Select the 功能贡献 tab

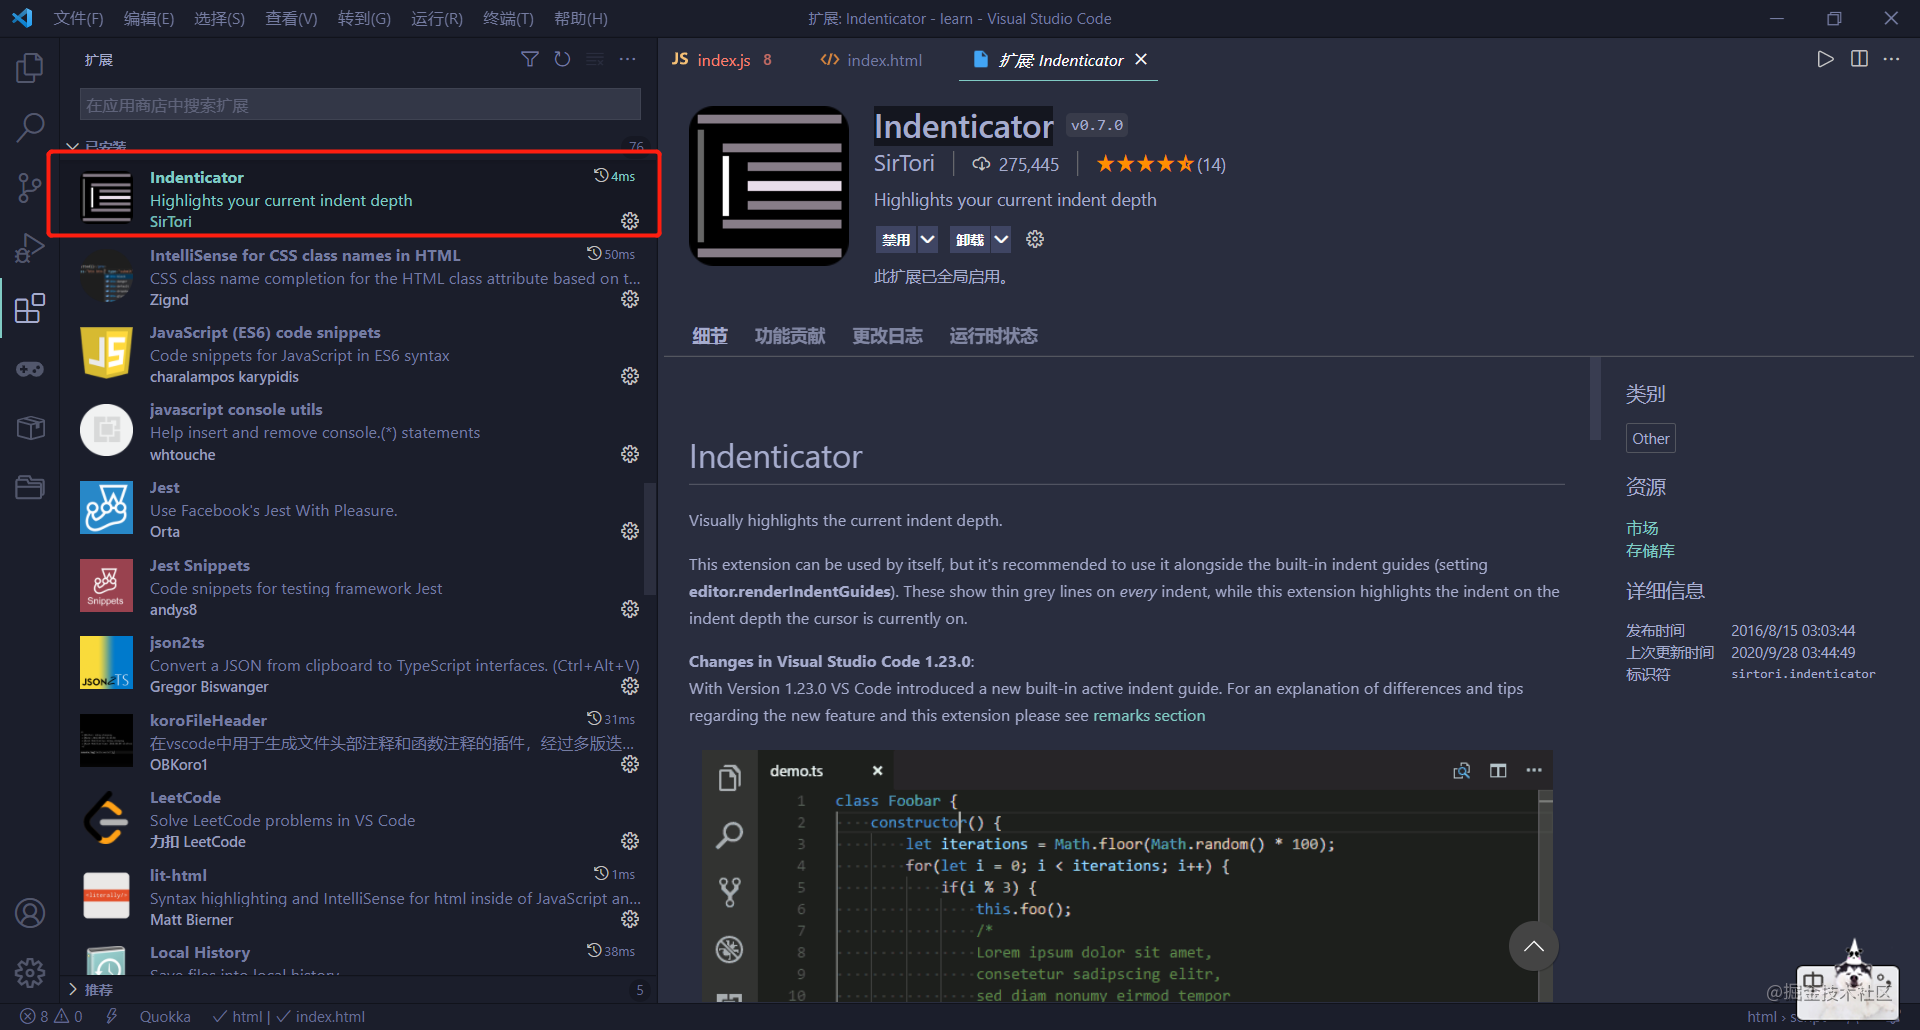point(790,336)
